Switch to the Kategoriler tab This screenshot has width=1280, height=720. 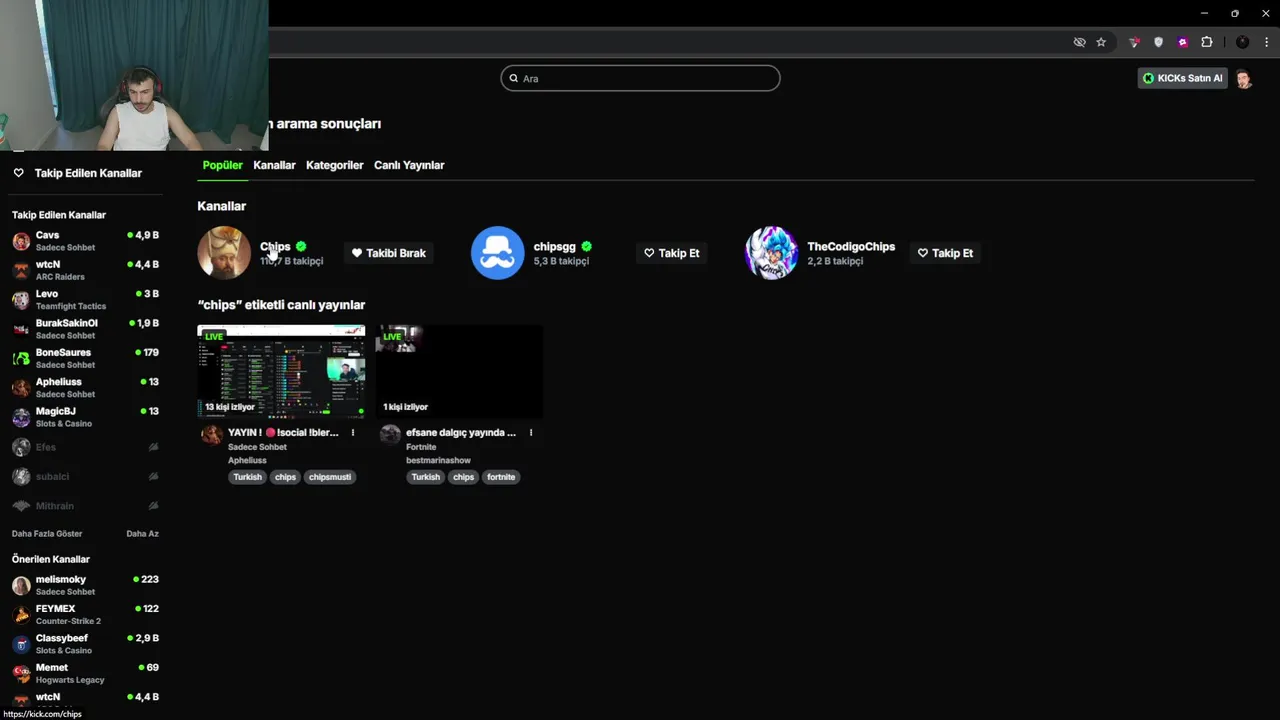pos(334,165)
